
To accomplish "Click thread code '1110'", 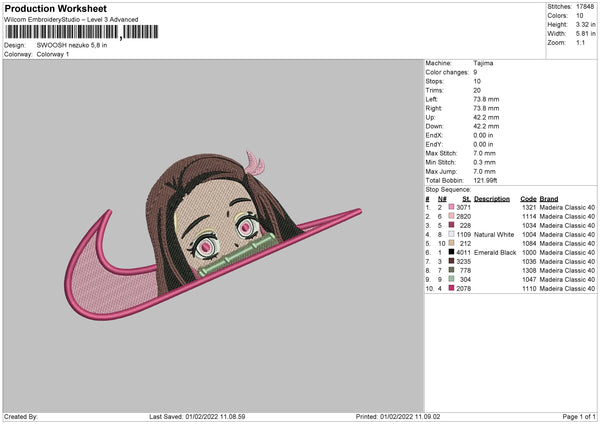I will click(x=529, y=288).
